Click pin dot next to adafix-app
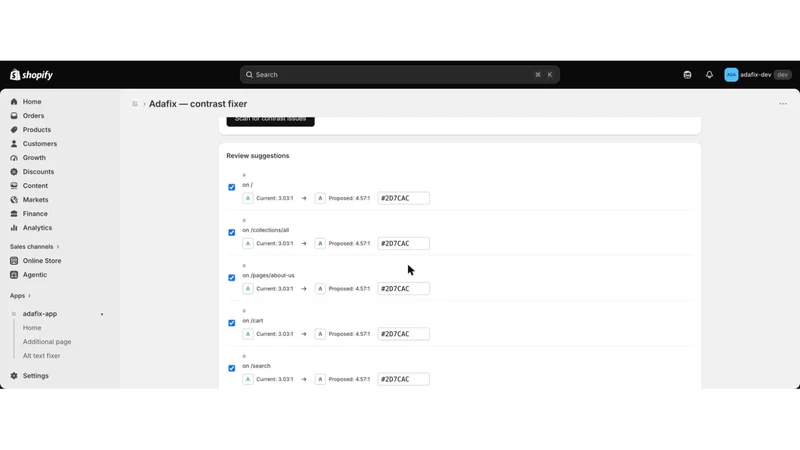 102,314
